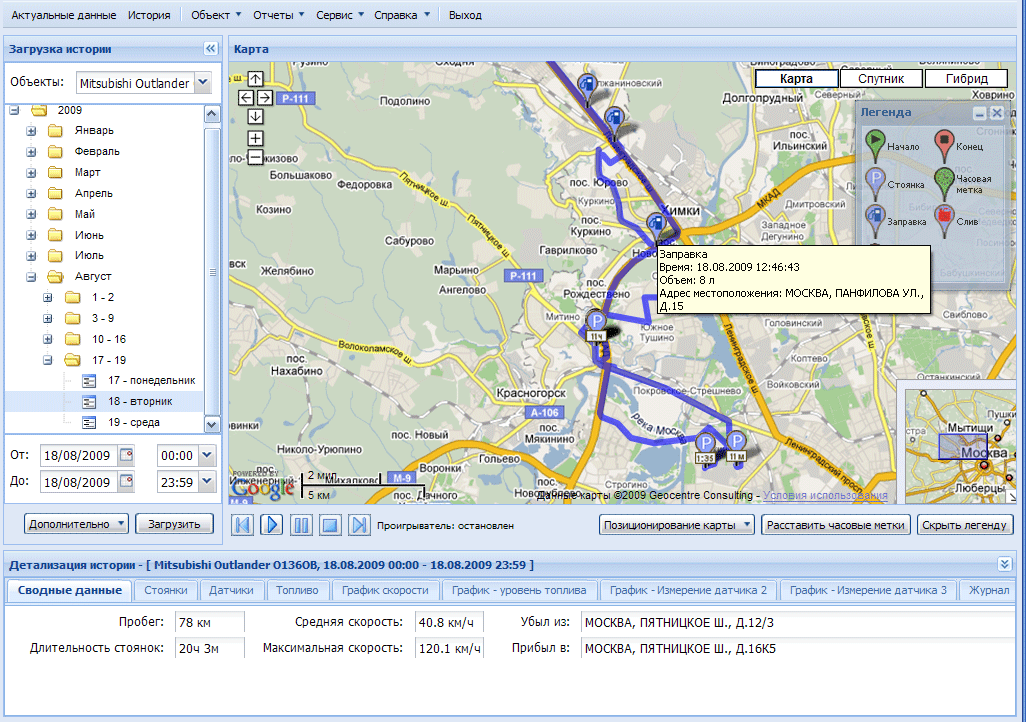Switch map view to Гибрид

click(x=965, y=79)
